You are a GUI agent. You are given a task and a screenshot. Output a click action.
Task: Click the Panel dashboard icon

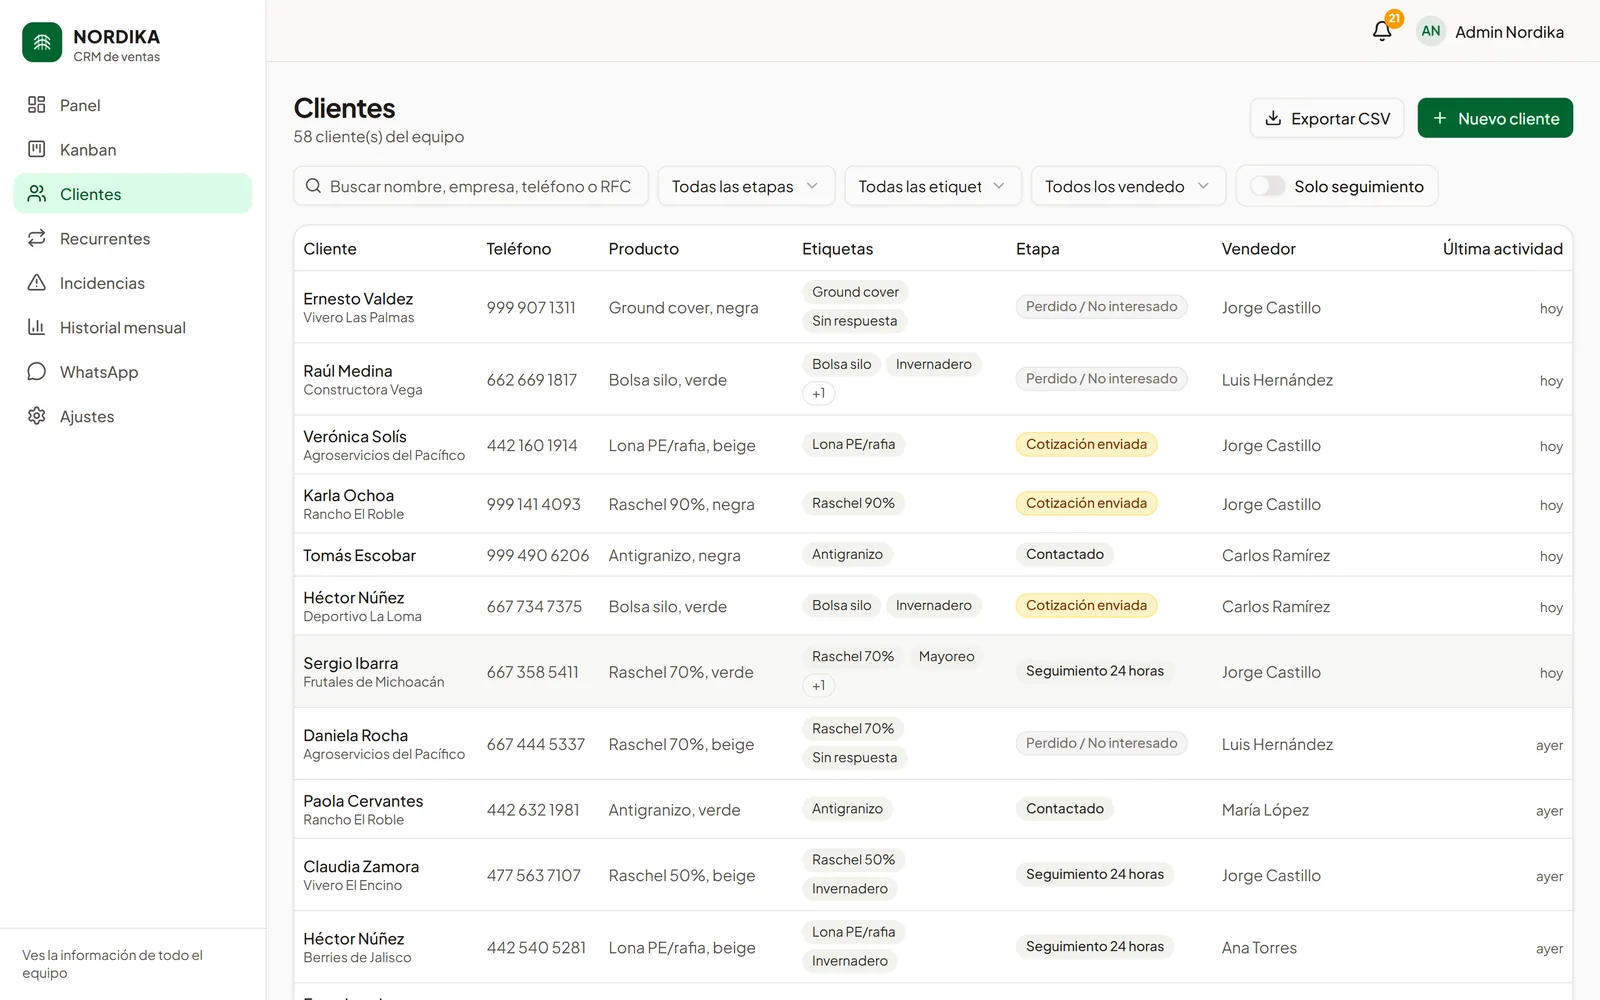point(37,105)
